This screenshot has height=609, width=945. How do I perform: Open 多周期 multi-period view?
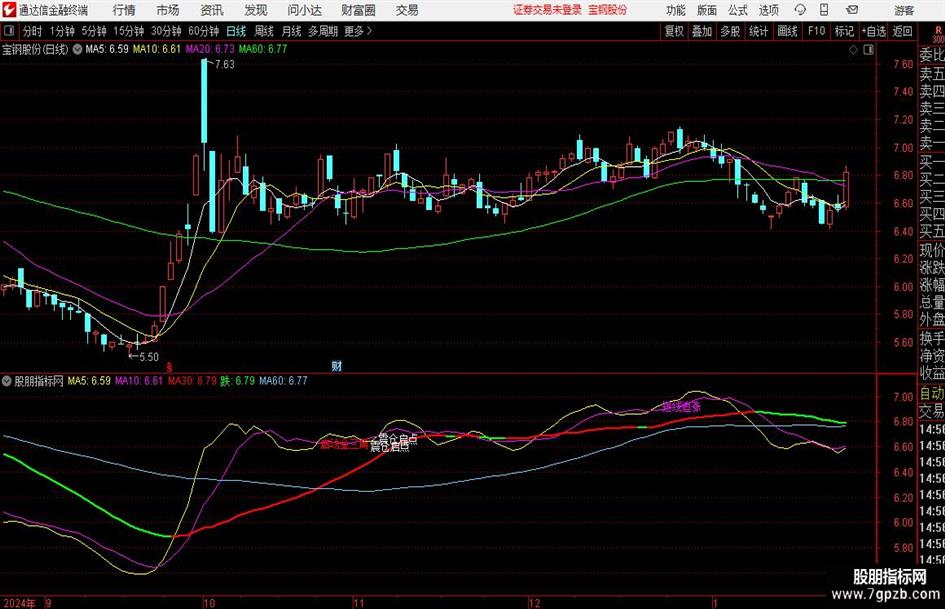(323, 31)
